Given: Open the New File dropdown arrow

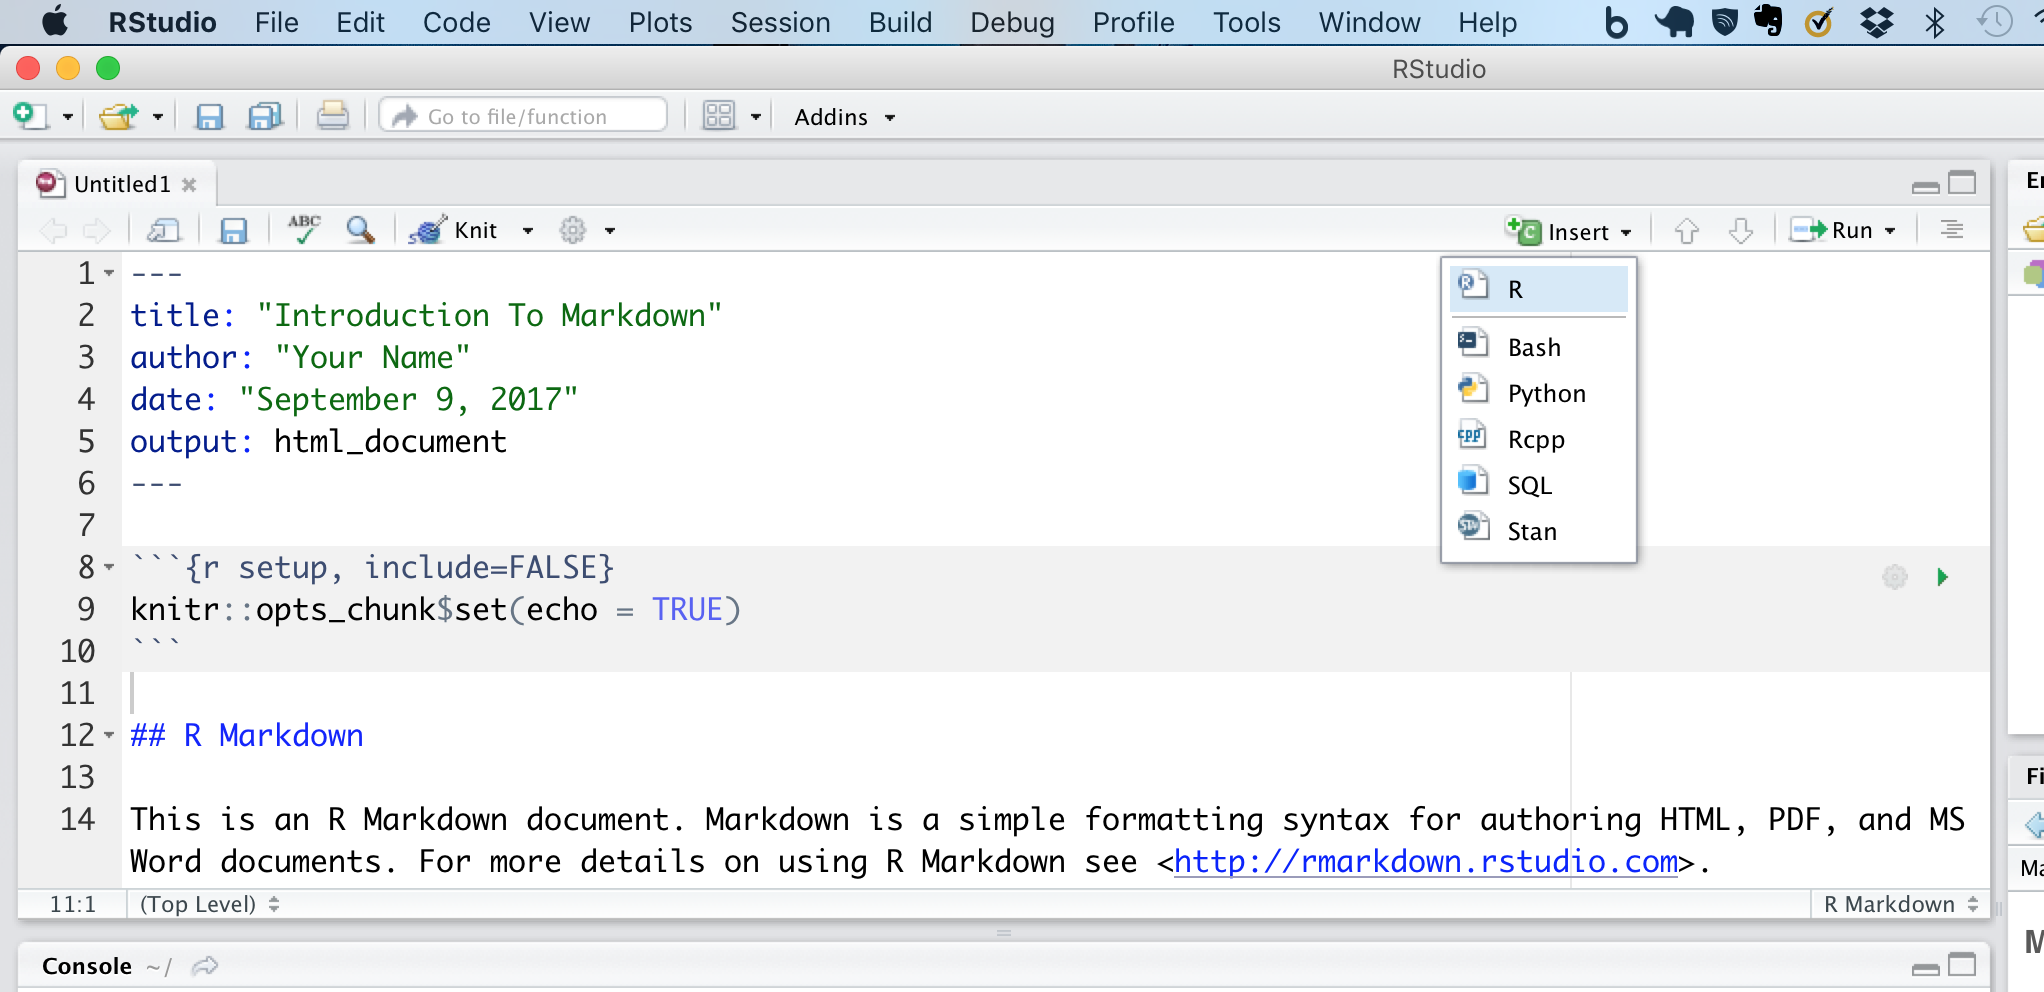Looking at the screenshot, I should 68,117.
